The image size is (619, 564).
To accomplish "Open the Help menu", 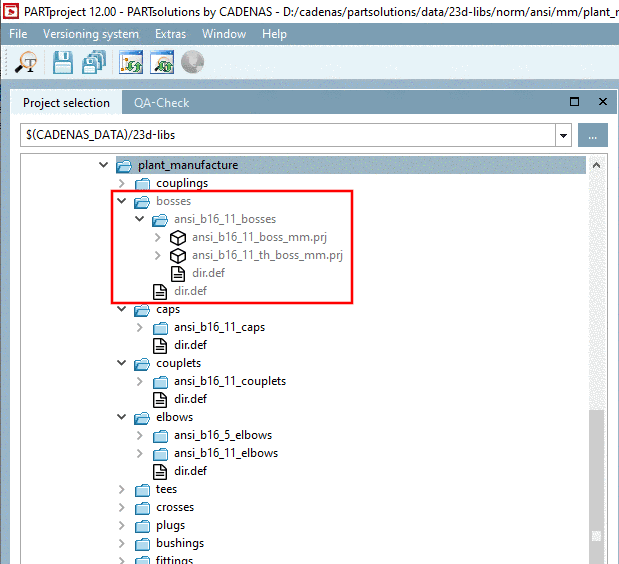I will coord(274,34).
